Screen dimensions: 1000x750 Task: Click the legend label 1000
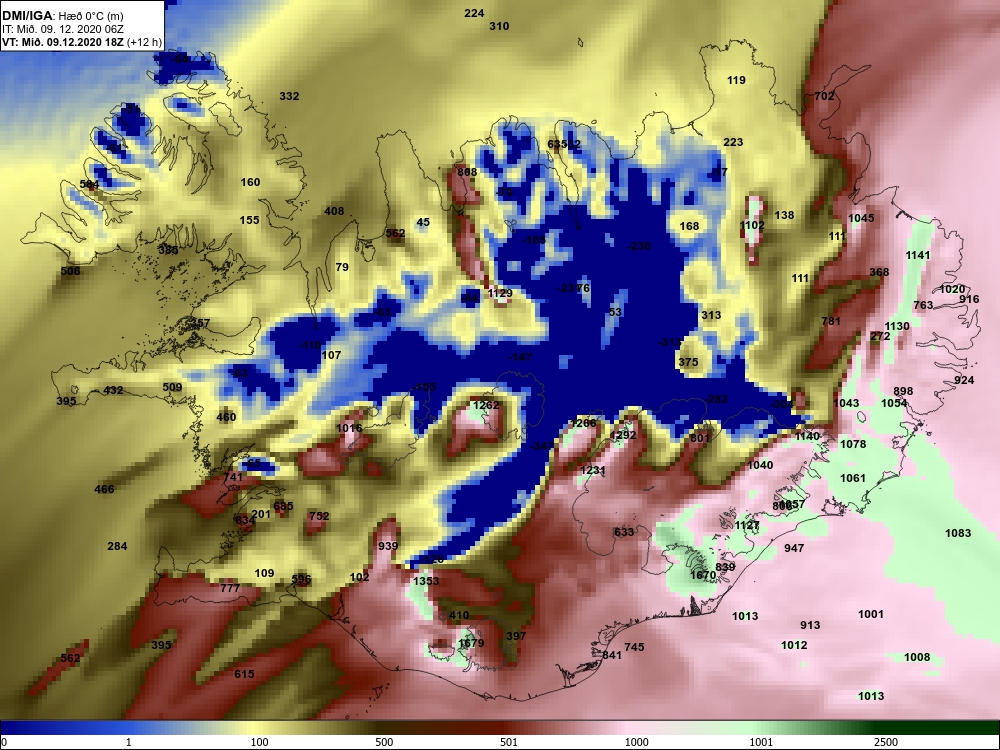click(x=636, y=742)
